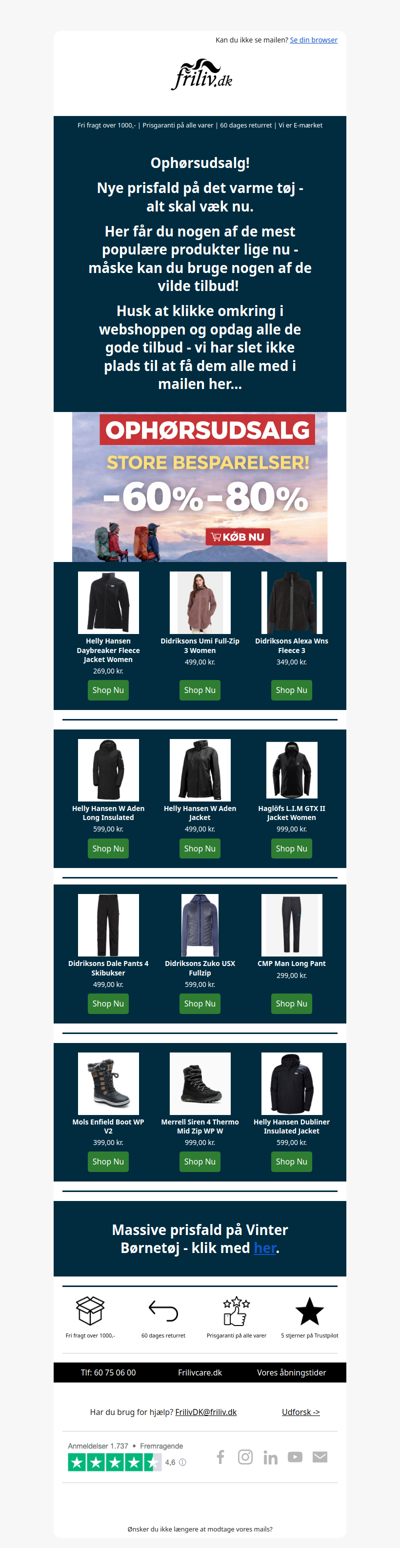The height and width of the screenshot is (1548, 400).
Task: Click the Prisgaranti thumbs-up icon
Action: click(236, 1310)
